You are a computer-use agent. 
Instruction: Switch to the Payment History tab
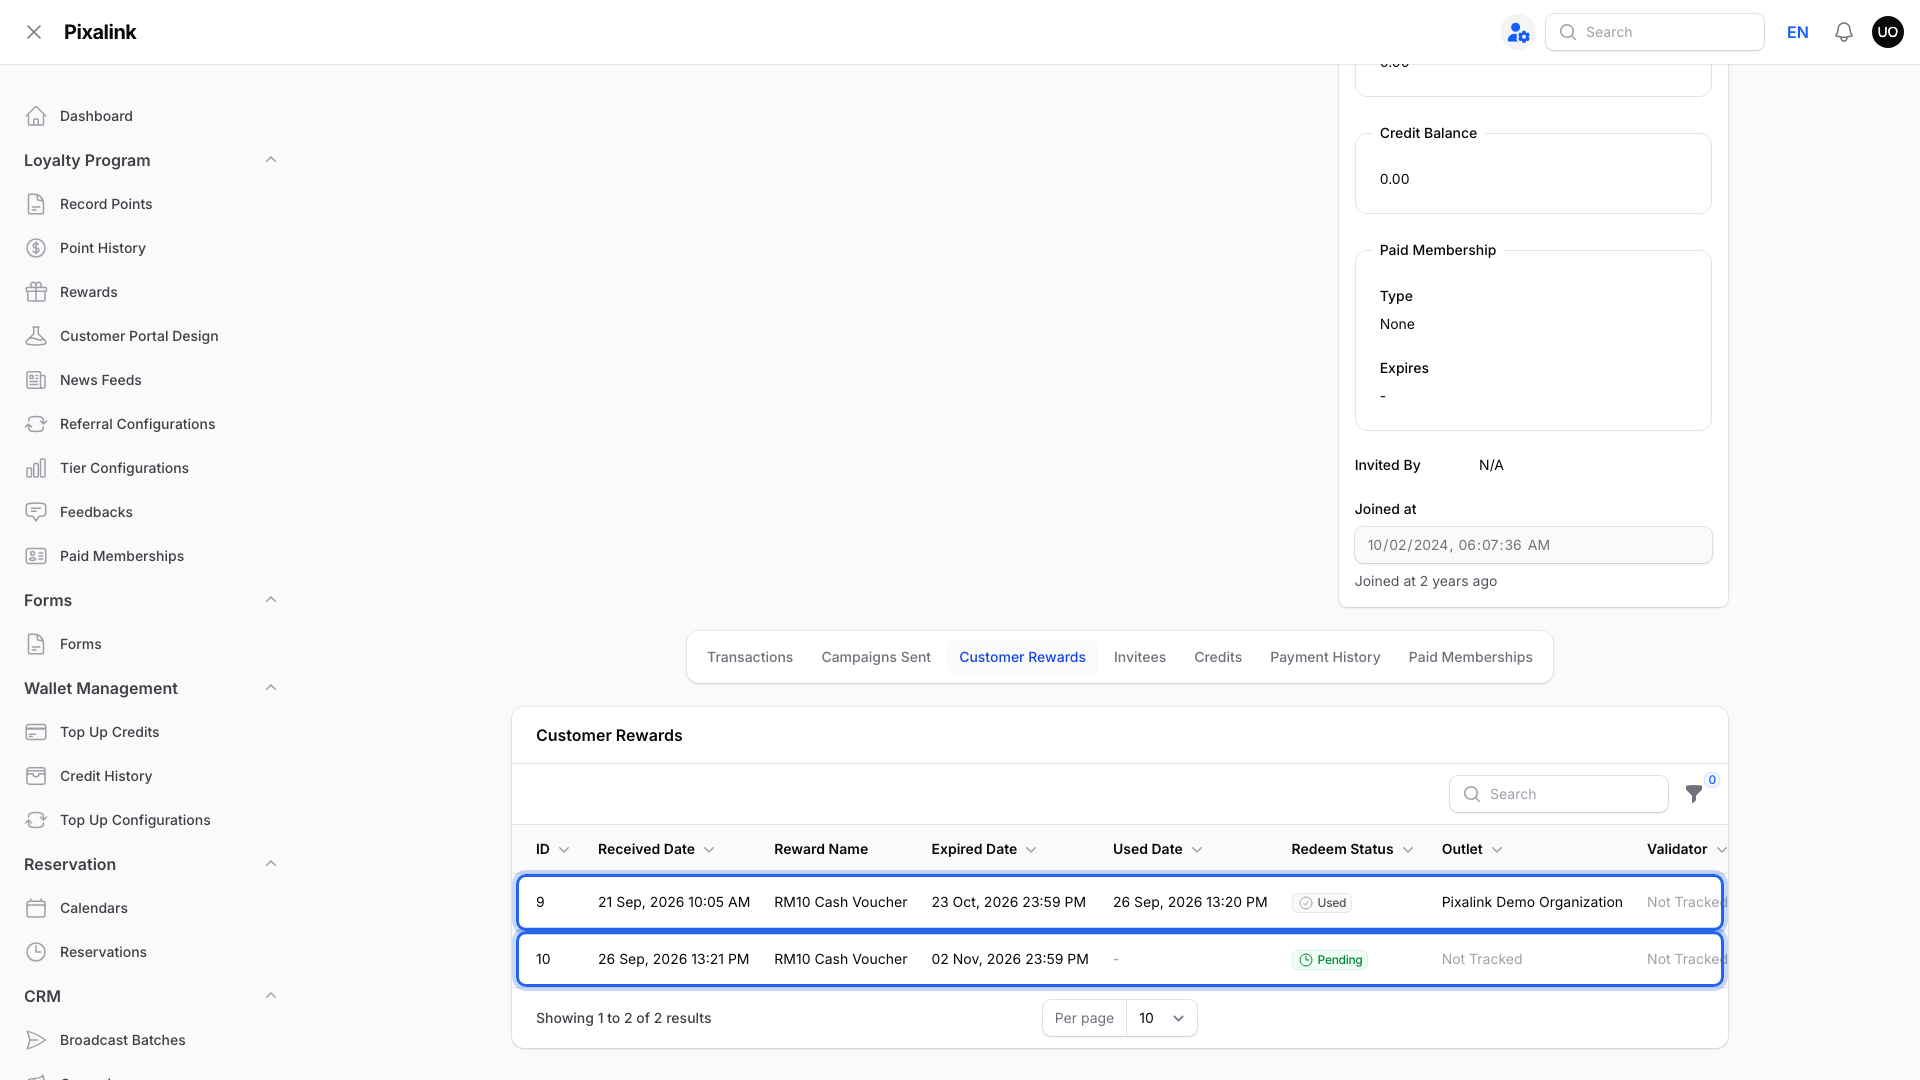pos(1325,657)
